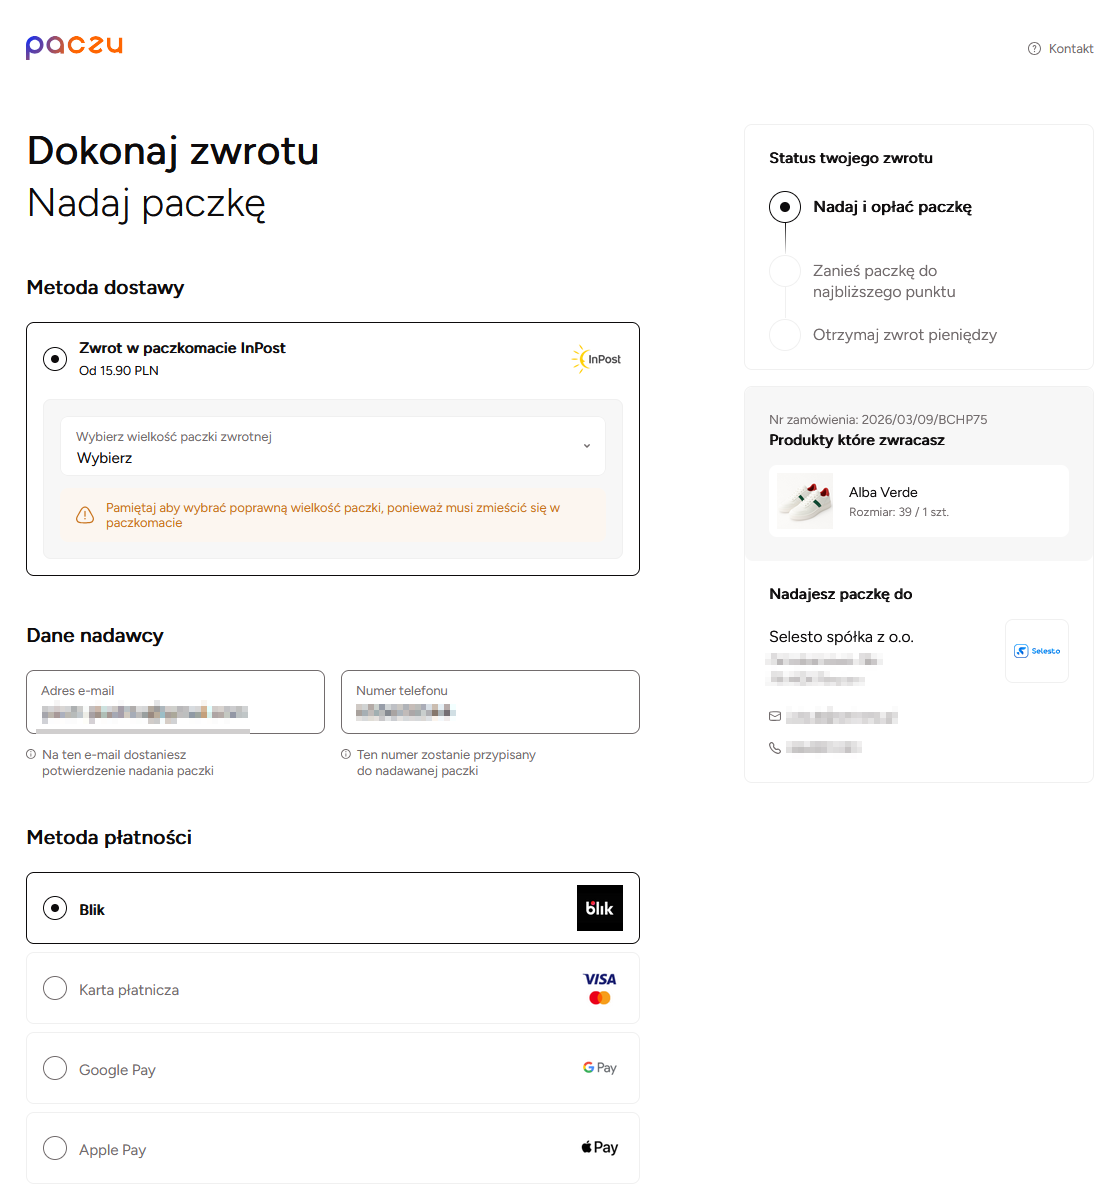Image resolution: width=1120 pixels, height=1187 pixels.
Task: Click the InPost logo in delivery method
Action: click(596, 358)
